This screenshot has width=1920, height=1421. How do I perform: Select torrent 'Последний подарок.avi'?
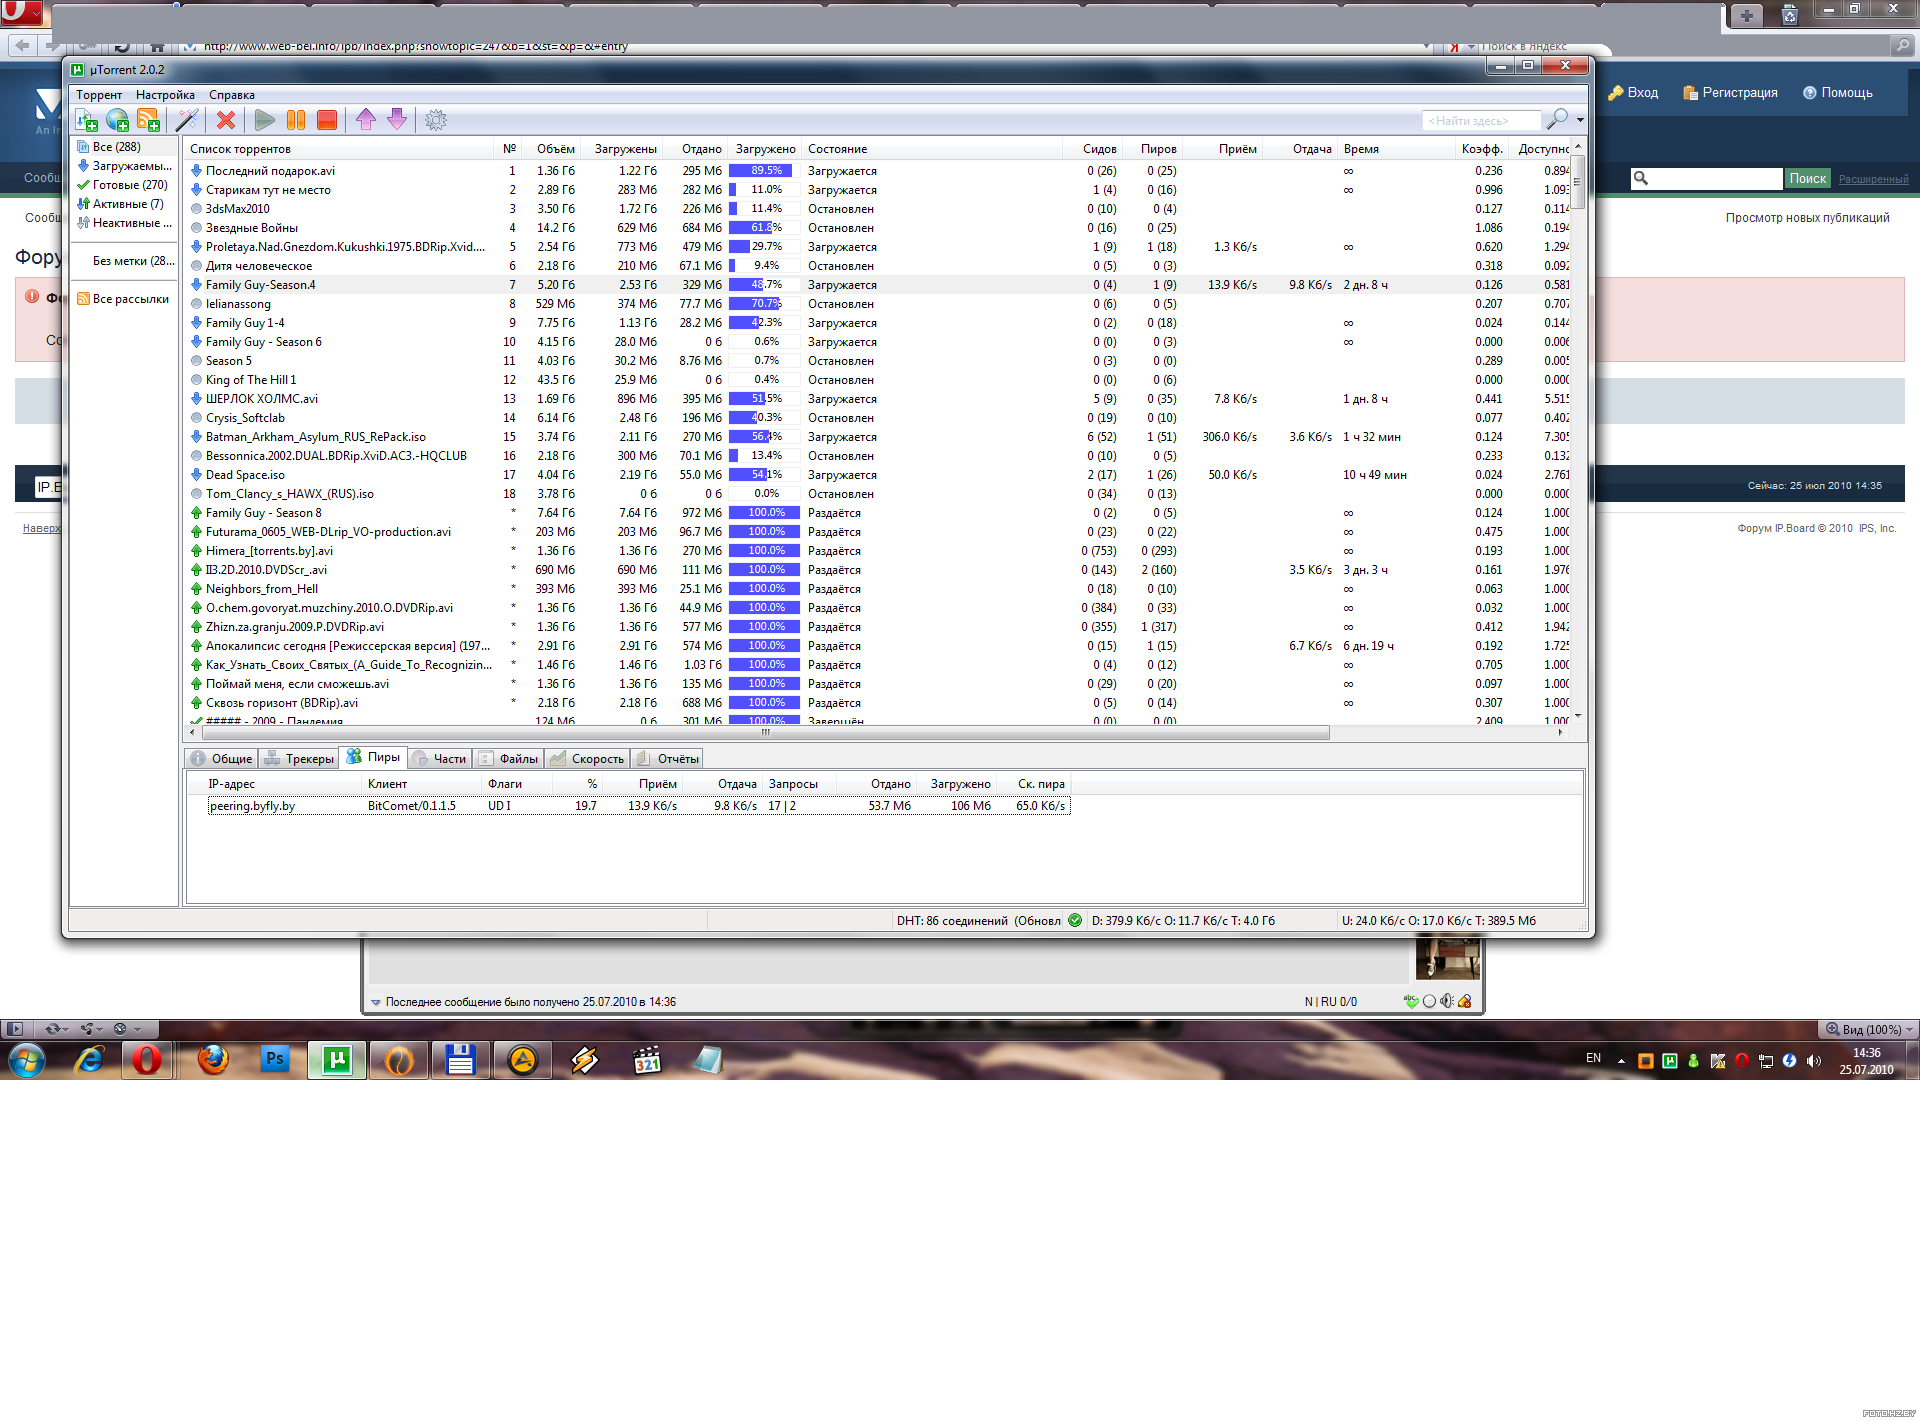270,171
